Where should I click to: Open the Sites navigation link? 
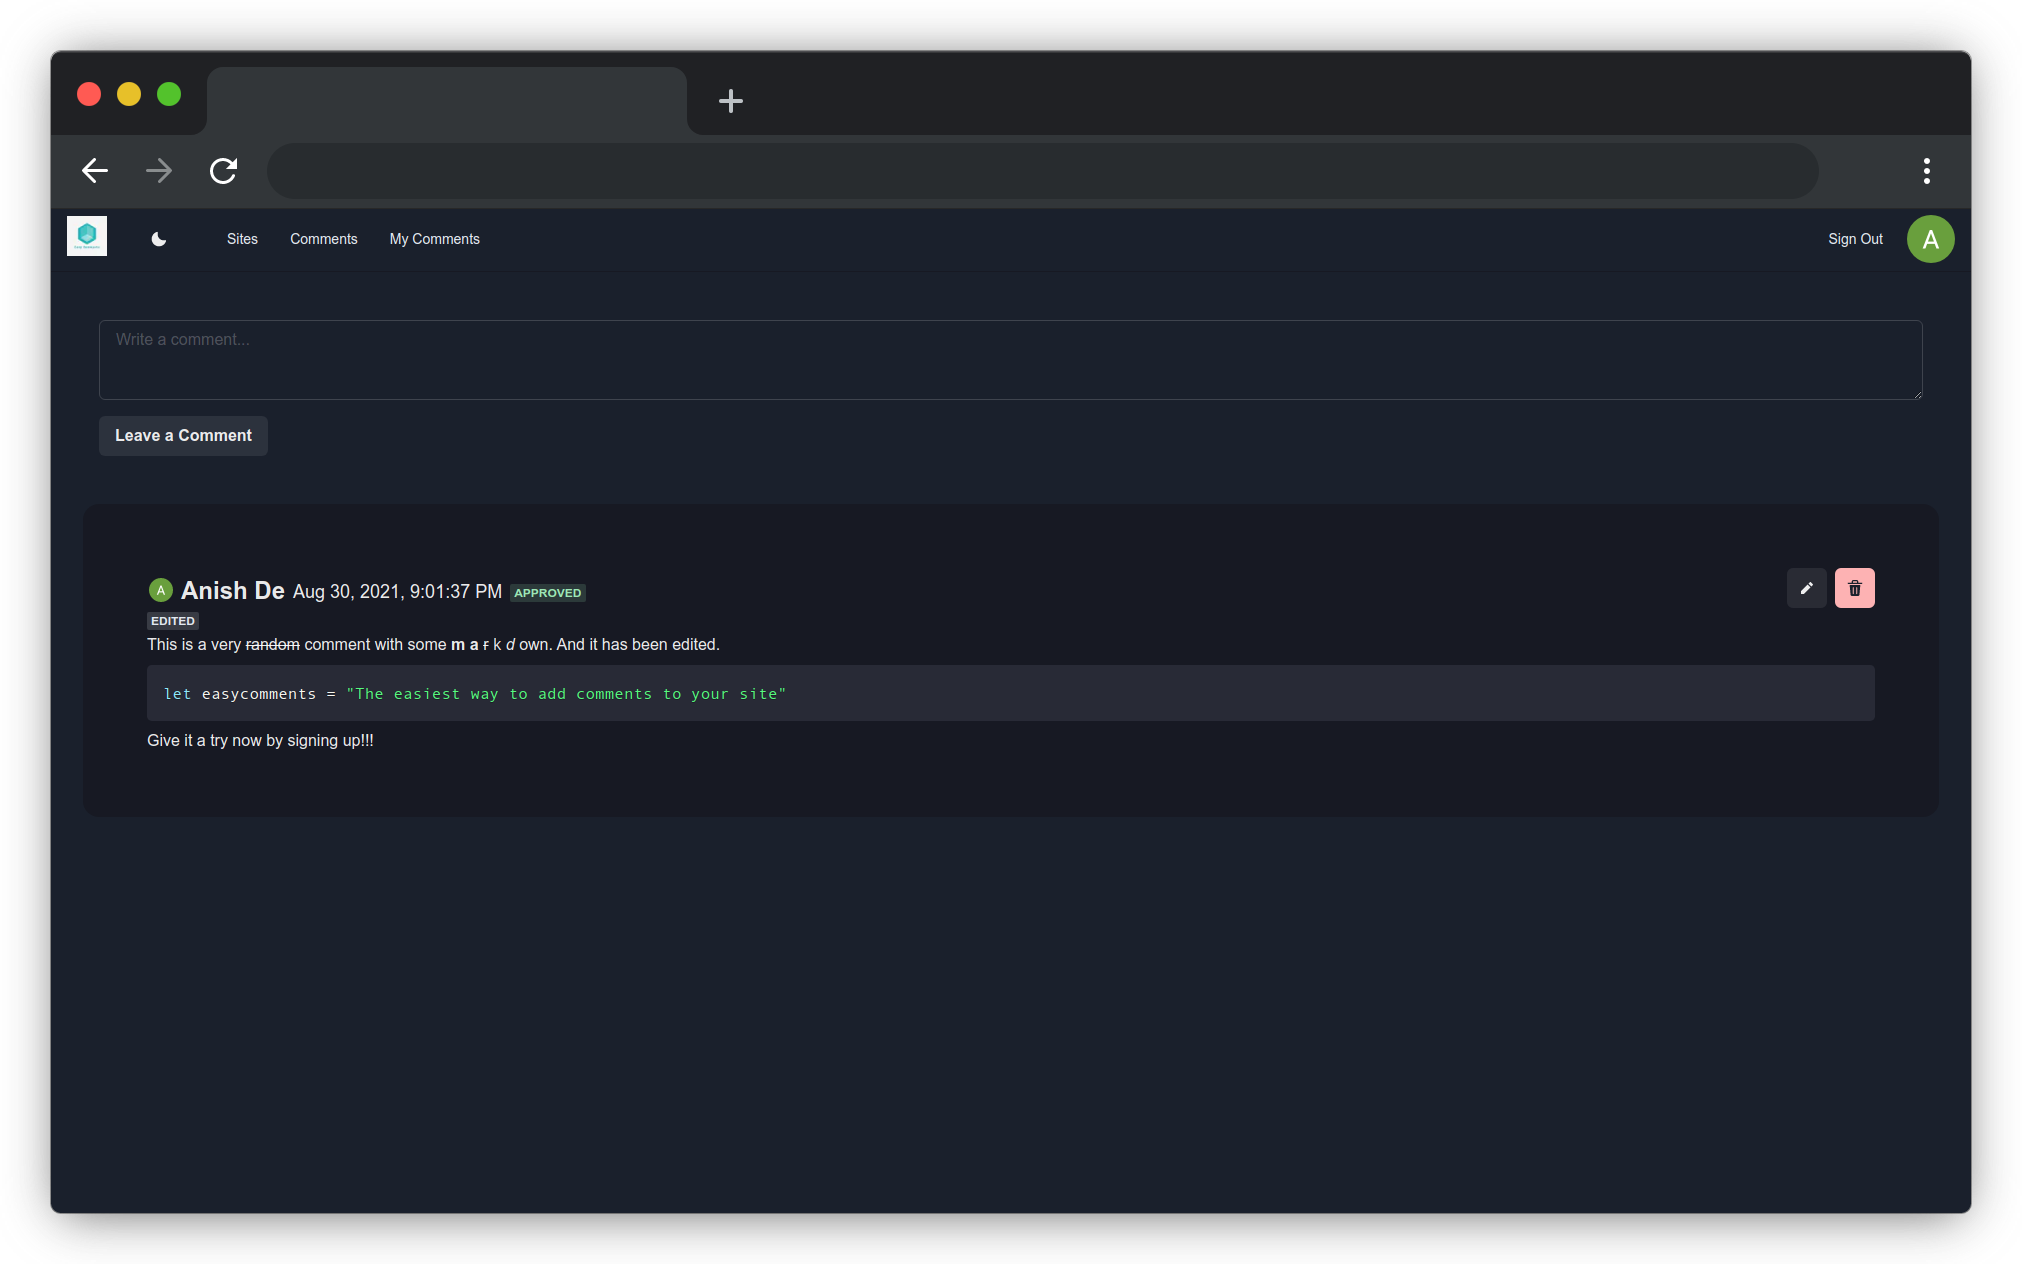(242, 239)
